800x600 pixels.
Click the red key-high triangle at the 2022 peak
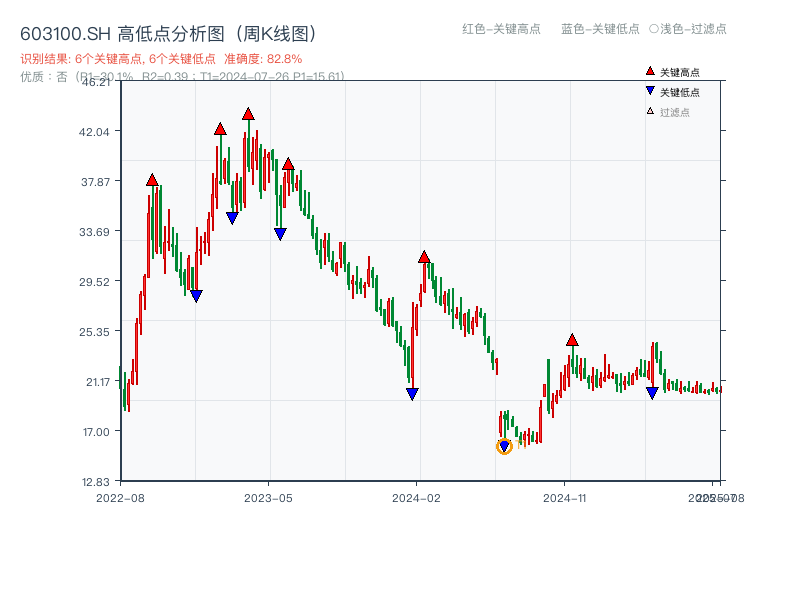[152, 179]
